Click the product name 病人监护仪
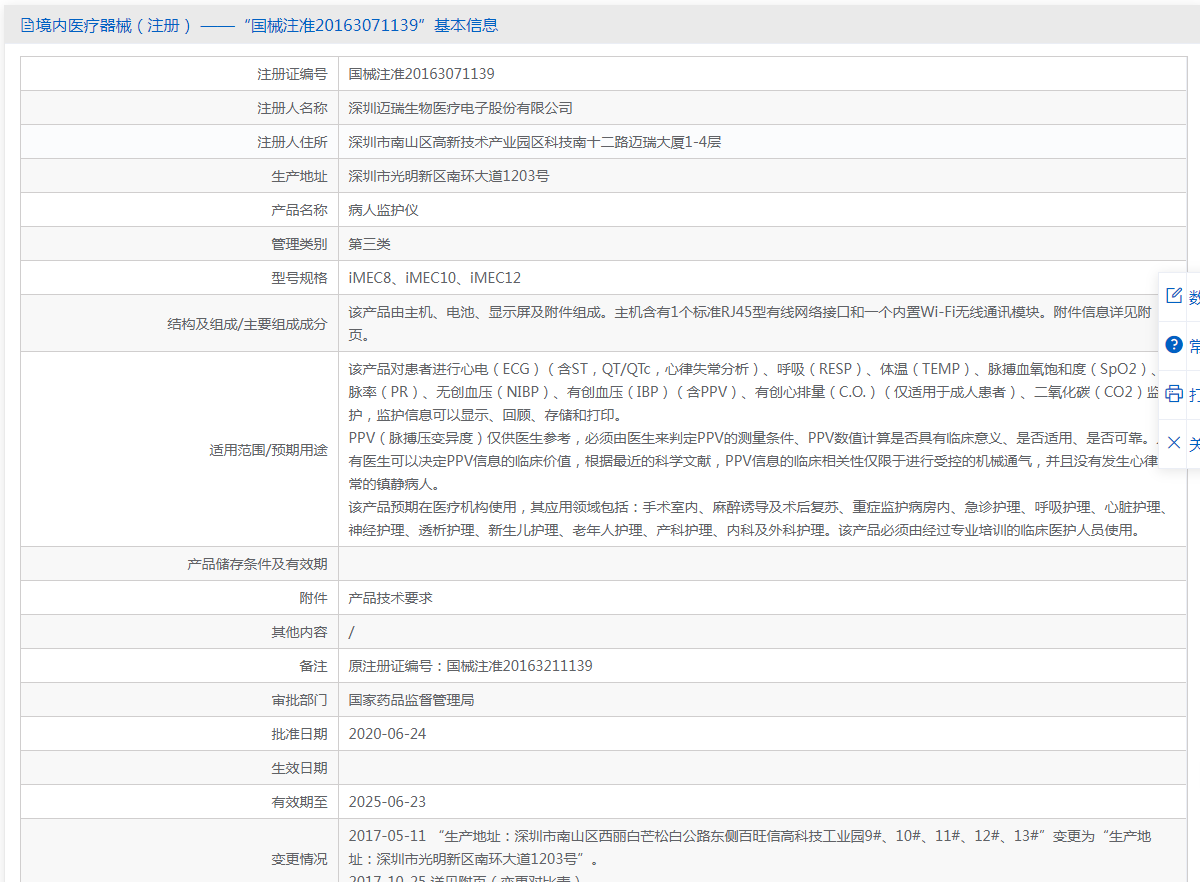1200x882 pixels. point(384,210)
